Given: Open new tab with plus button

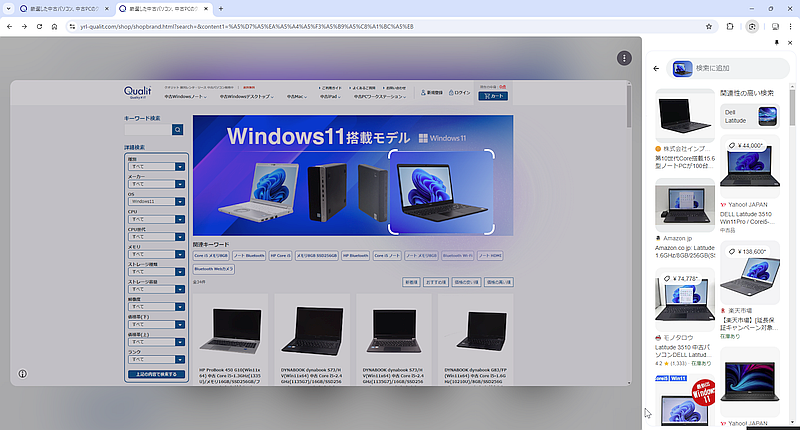Looking at the screenshot, I should point(221,9).
